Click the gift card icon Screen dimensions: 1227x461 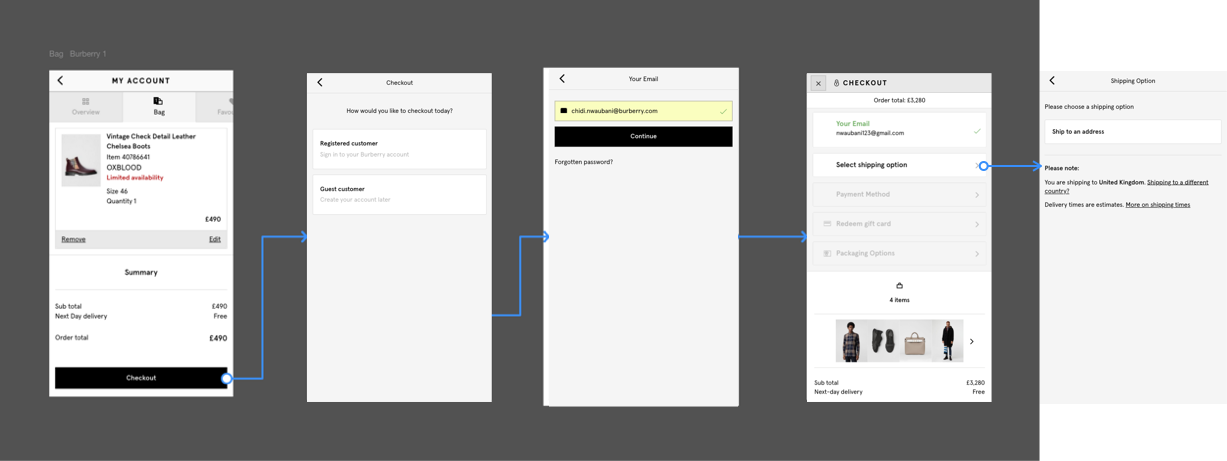[x=827, y=224]
